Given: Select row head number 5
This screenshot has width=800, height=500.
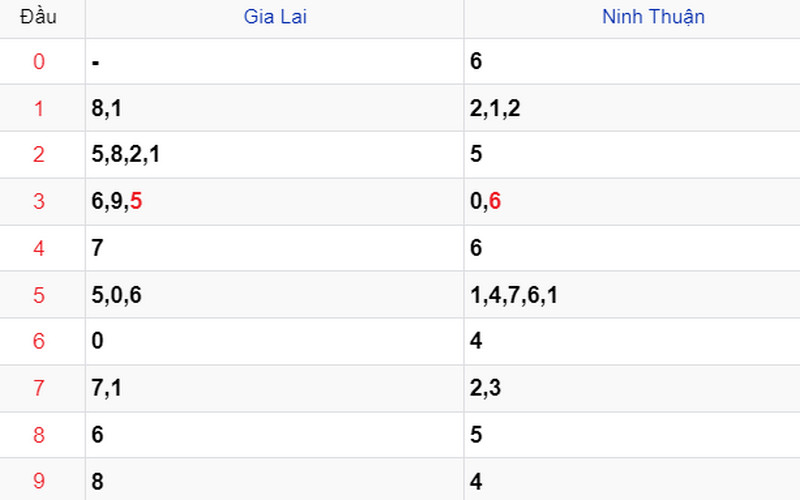Looking at the screenshot, I should (39, 295).
